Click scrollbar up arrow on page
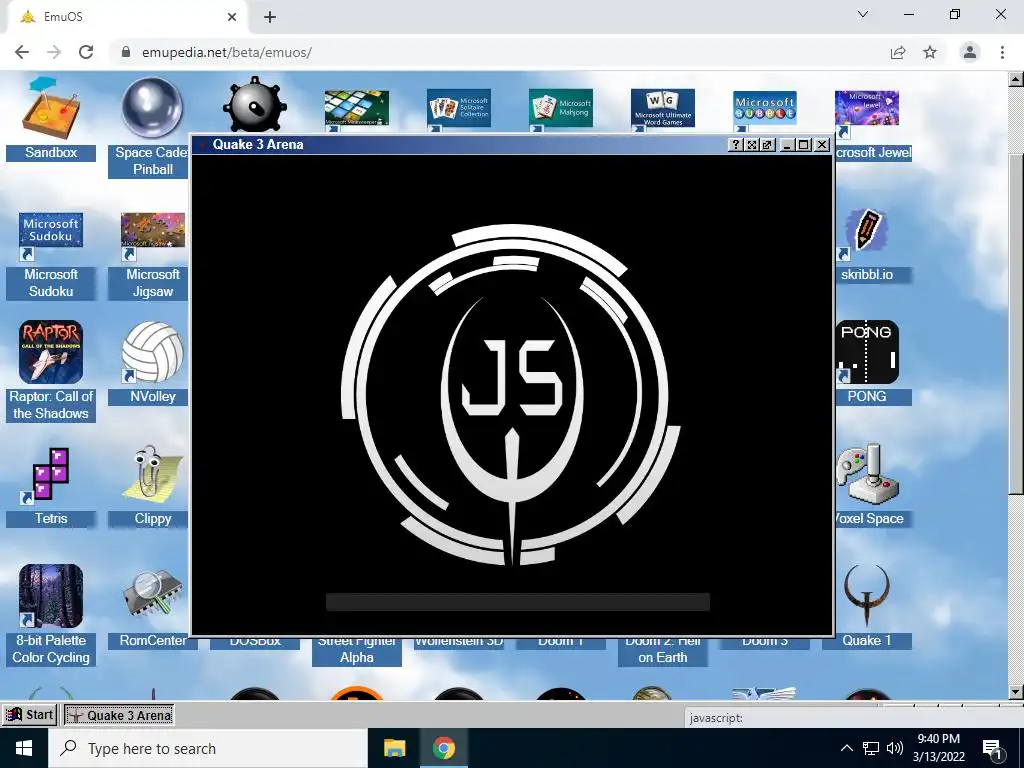Image resolution: width=1024 pixels, height=768 pixels. (1016, 80)
